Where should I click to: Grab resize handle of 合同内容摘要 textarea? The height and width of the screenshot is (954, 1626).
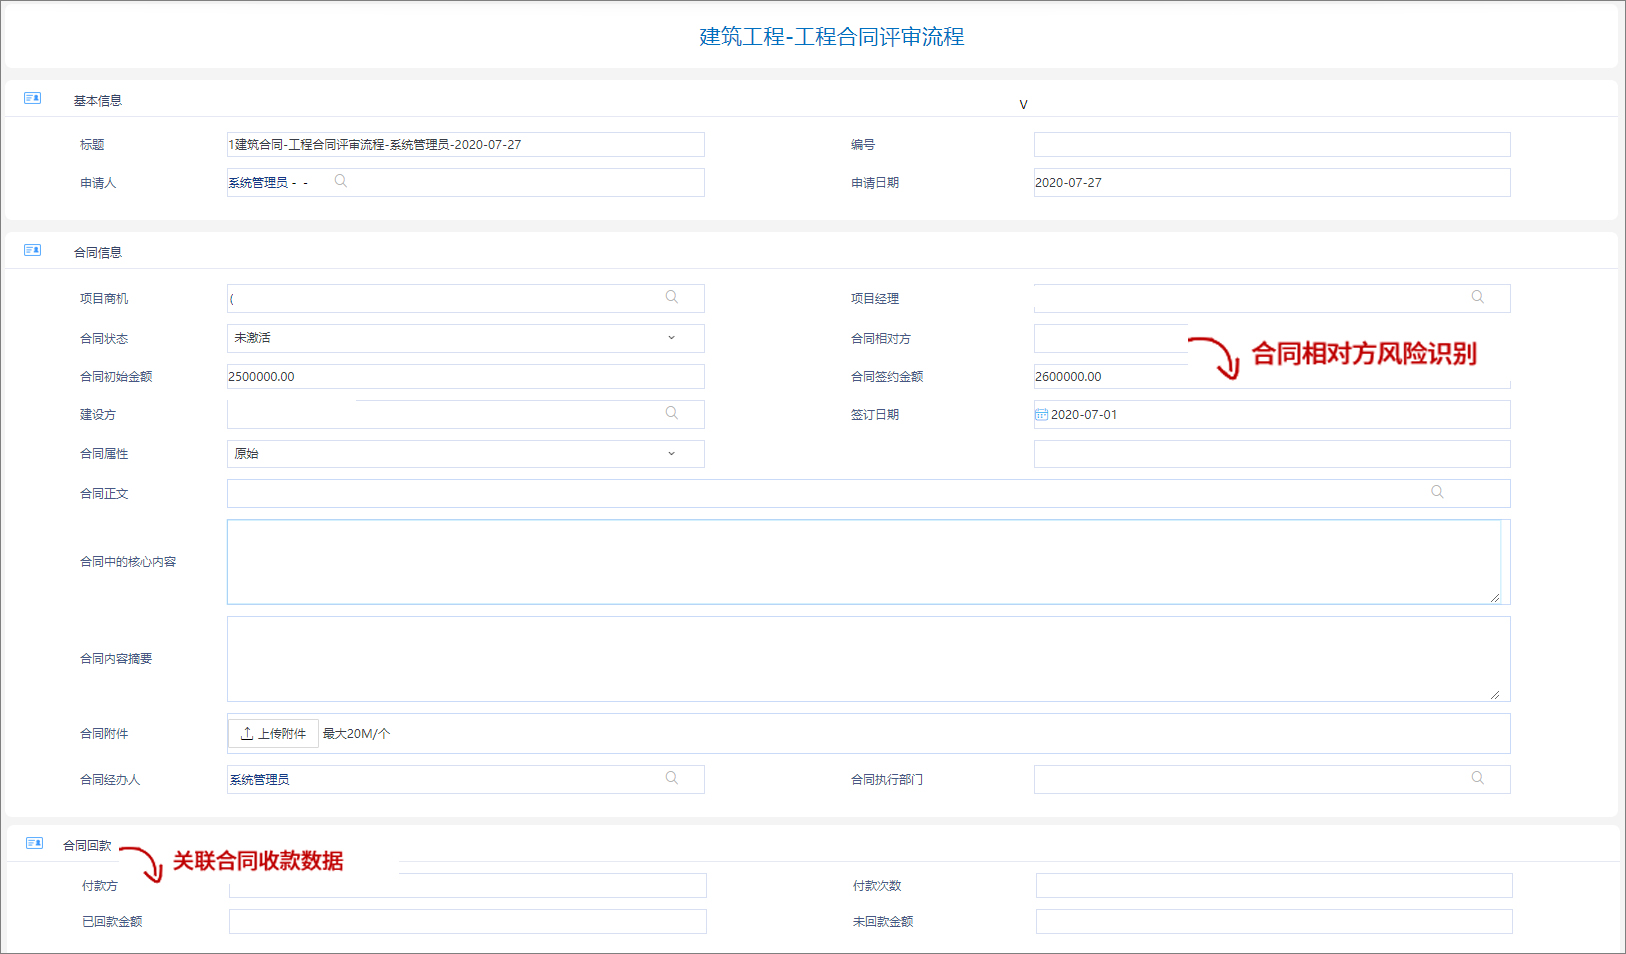[x=1495, y=694]
